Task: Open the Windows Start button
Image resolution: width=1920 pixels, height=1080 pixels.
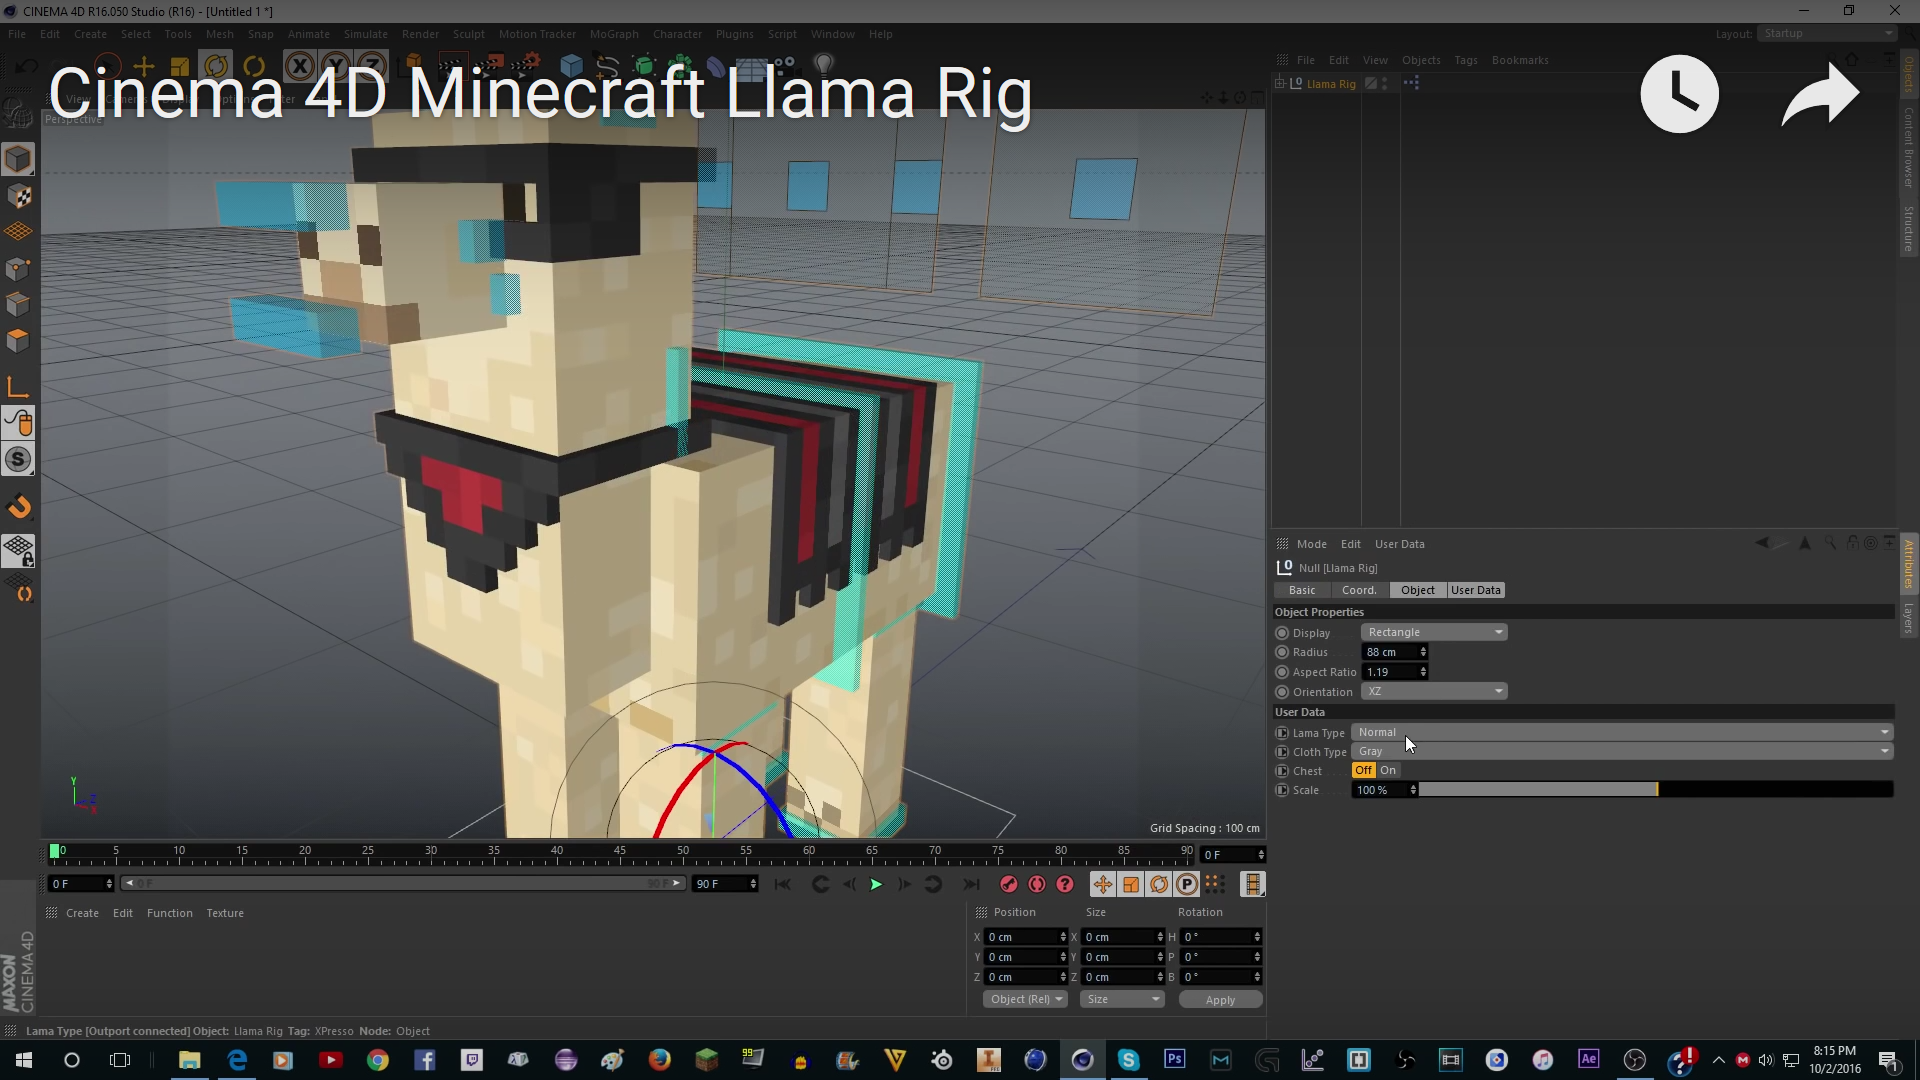Action: [24, 1060]
